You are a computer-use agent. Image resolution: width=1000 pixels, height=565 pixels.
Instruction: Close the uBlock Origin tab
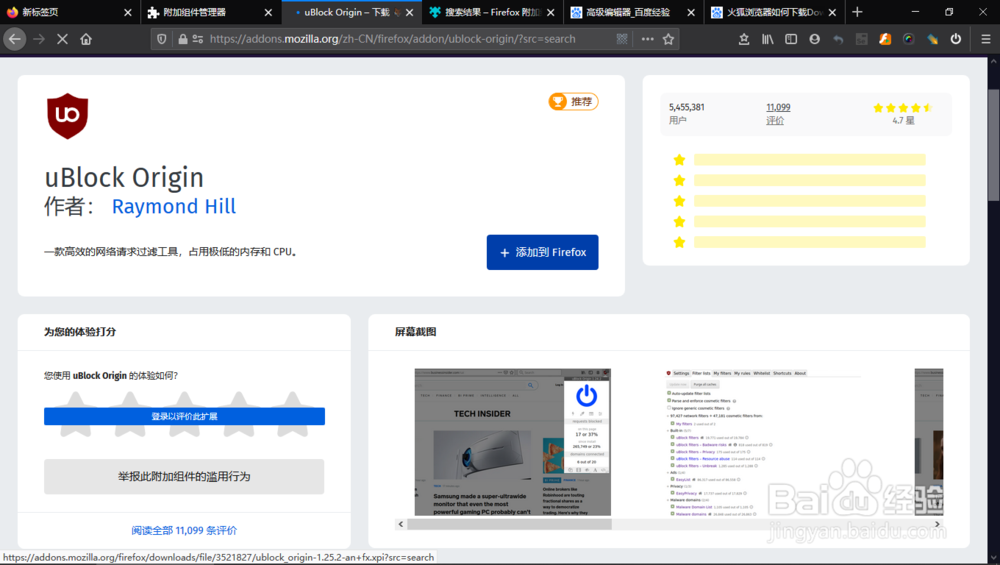409,12
